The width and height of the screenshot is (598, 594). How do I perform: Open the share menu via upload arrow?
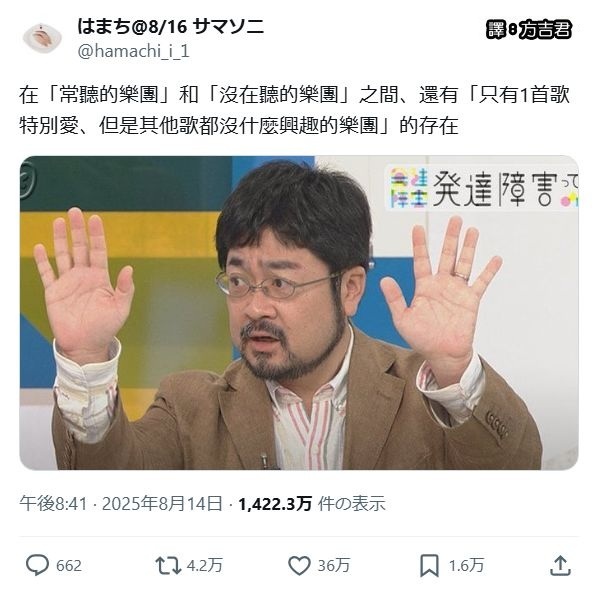pyautogui.click(x=560, y=565)
